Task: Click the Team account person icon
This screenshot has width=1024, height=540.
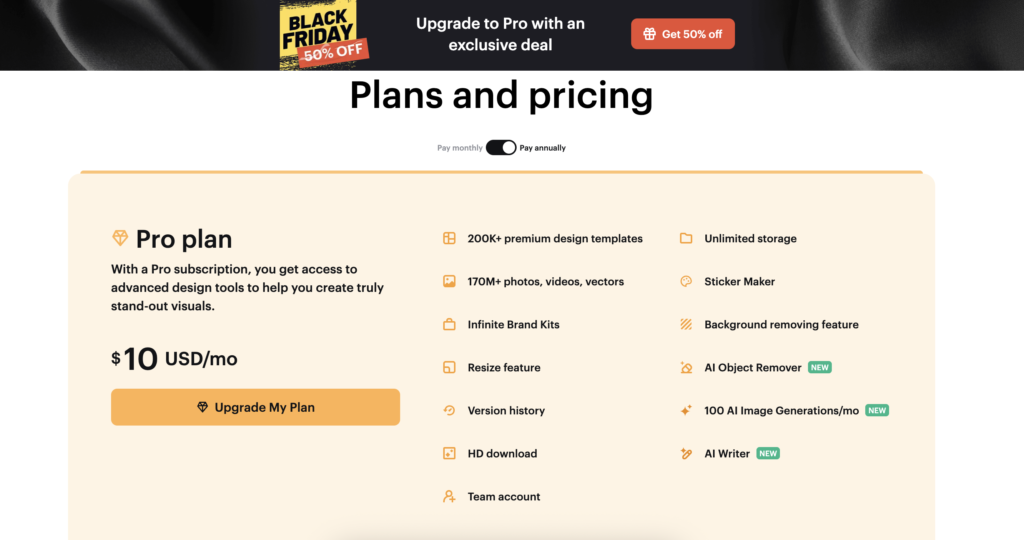Action: click(449, 497)
